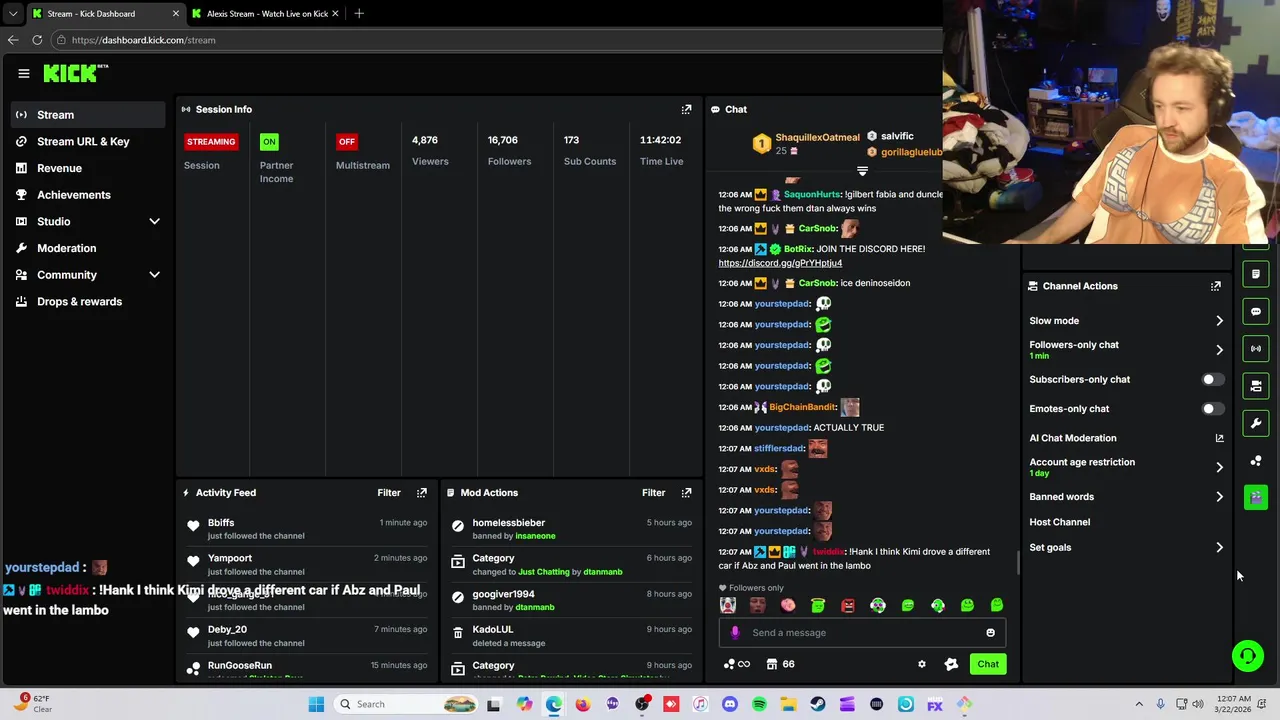1280x720 pixels.
Task: Click Bbiffs in Activity Feed
Action: 221,523
